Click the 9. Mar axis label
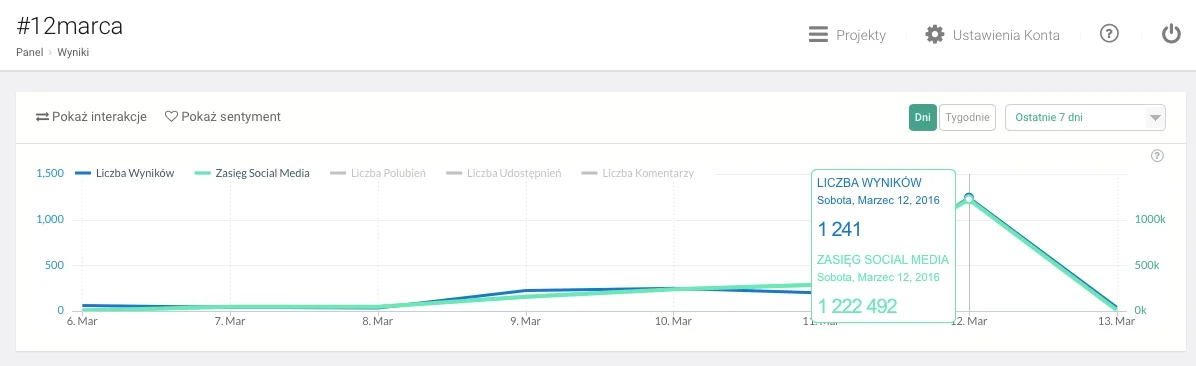 tap(526, 323)
